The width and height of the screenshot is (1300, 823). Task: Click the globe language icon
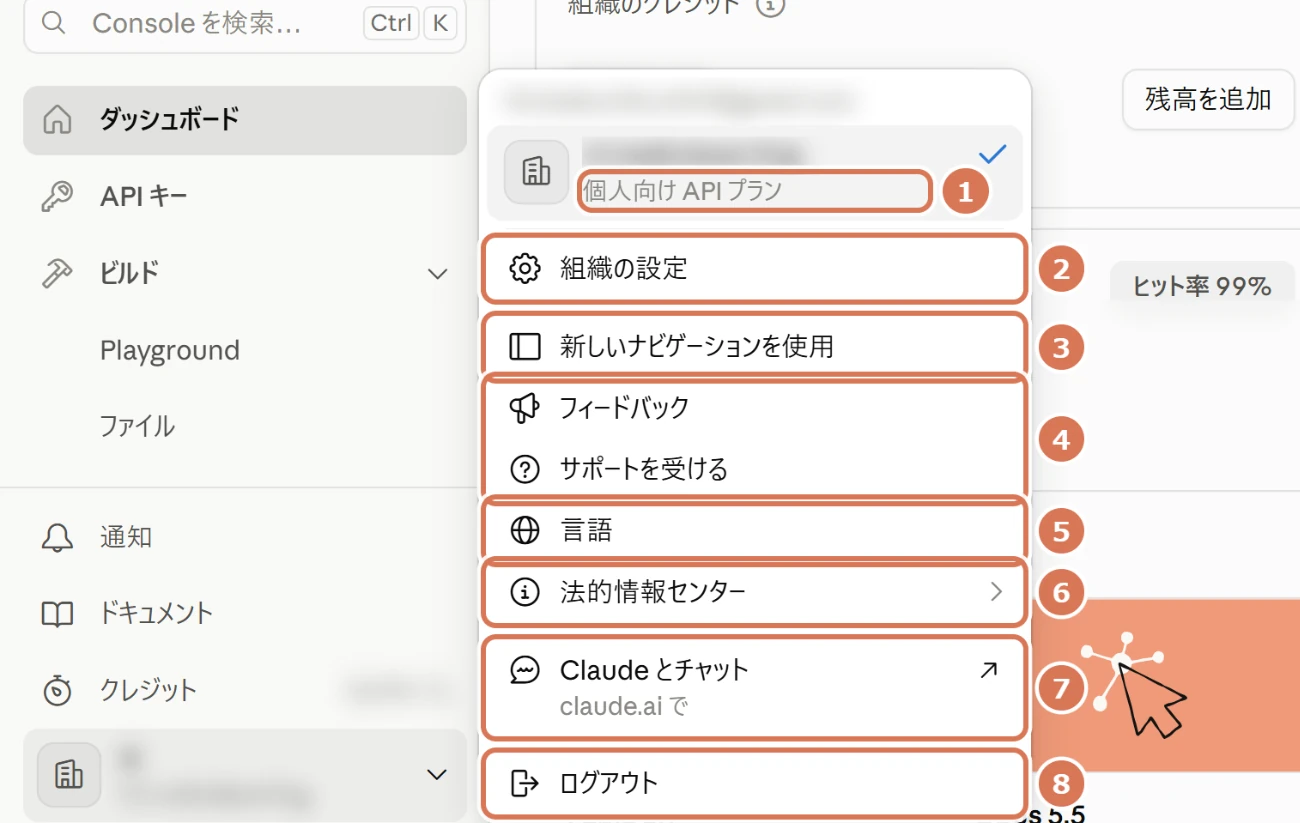tap(525, 531)
